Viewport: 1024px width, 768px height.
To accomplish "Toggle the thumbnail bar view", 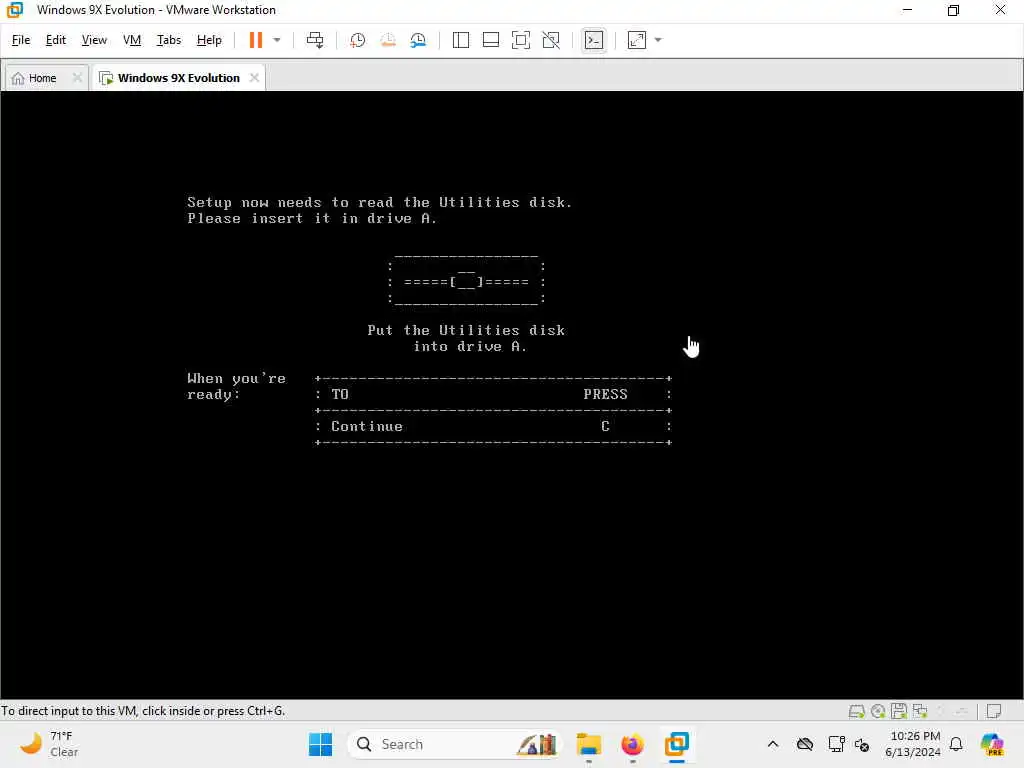I will (x=490, y=40).
